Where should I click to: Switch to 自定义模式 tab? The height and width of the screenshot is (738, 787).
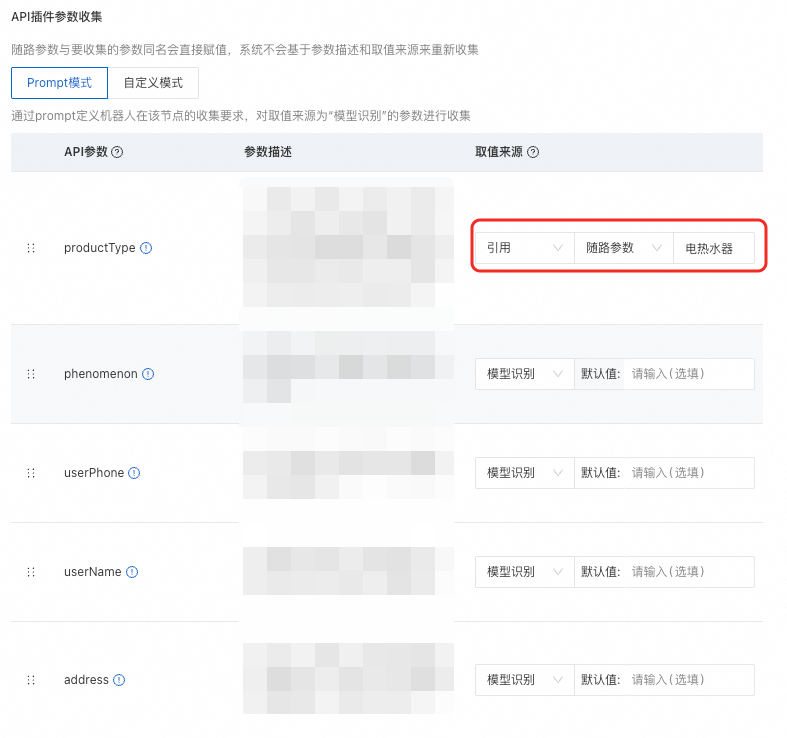point(153,83)
